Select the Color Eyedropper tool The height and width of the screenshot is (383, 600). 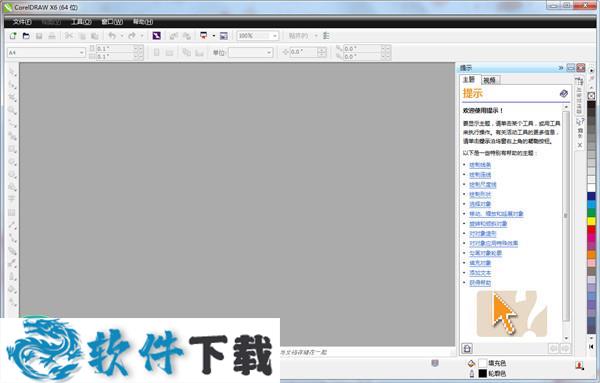point(12,264)
